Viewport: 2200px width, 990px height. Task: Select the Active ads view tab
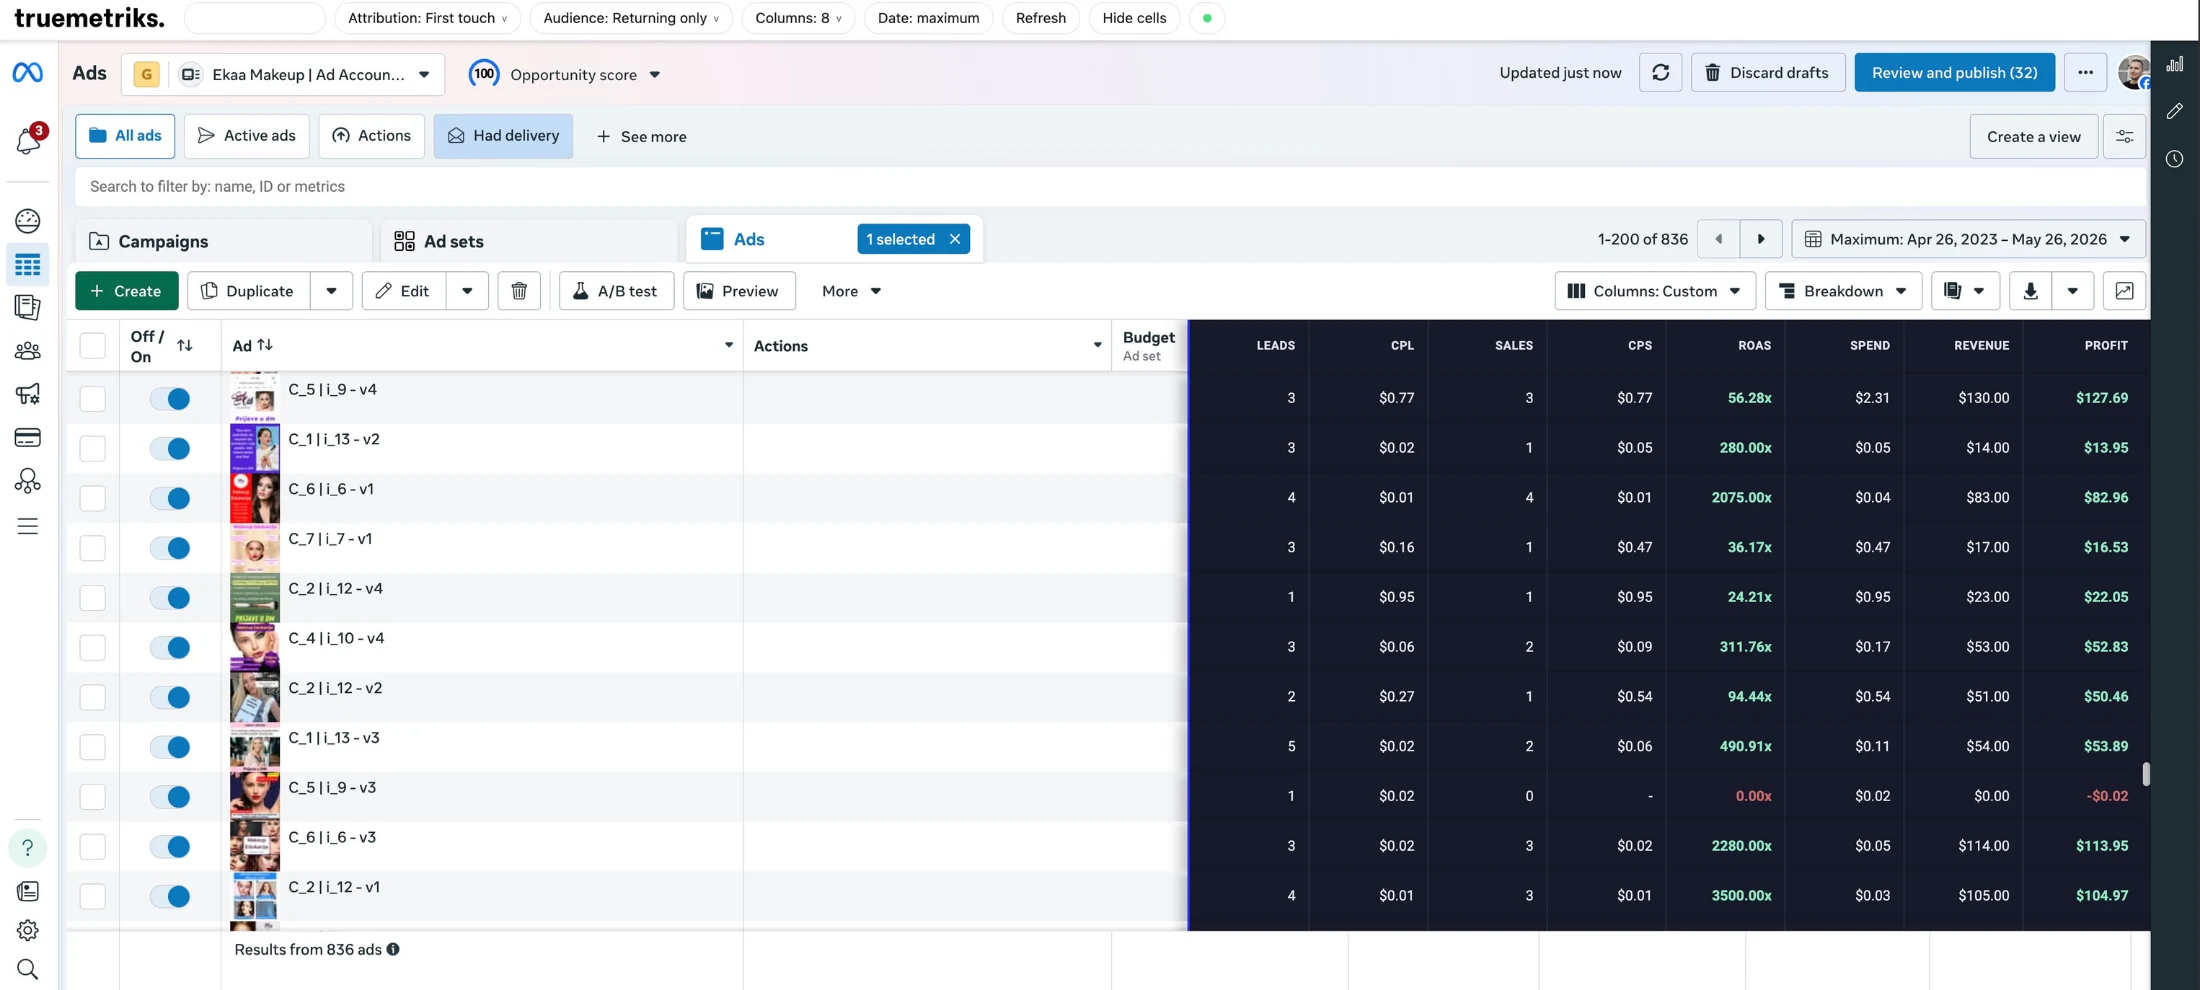click(x=247, y=136)
